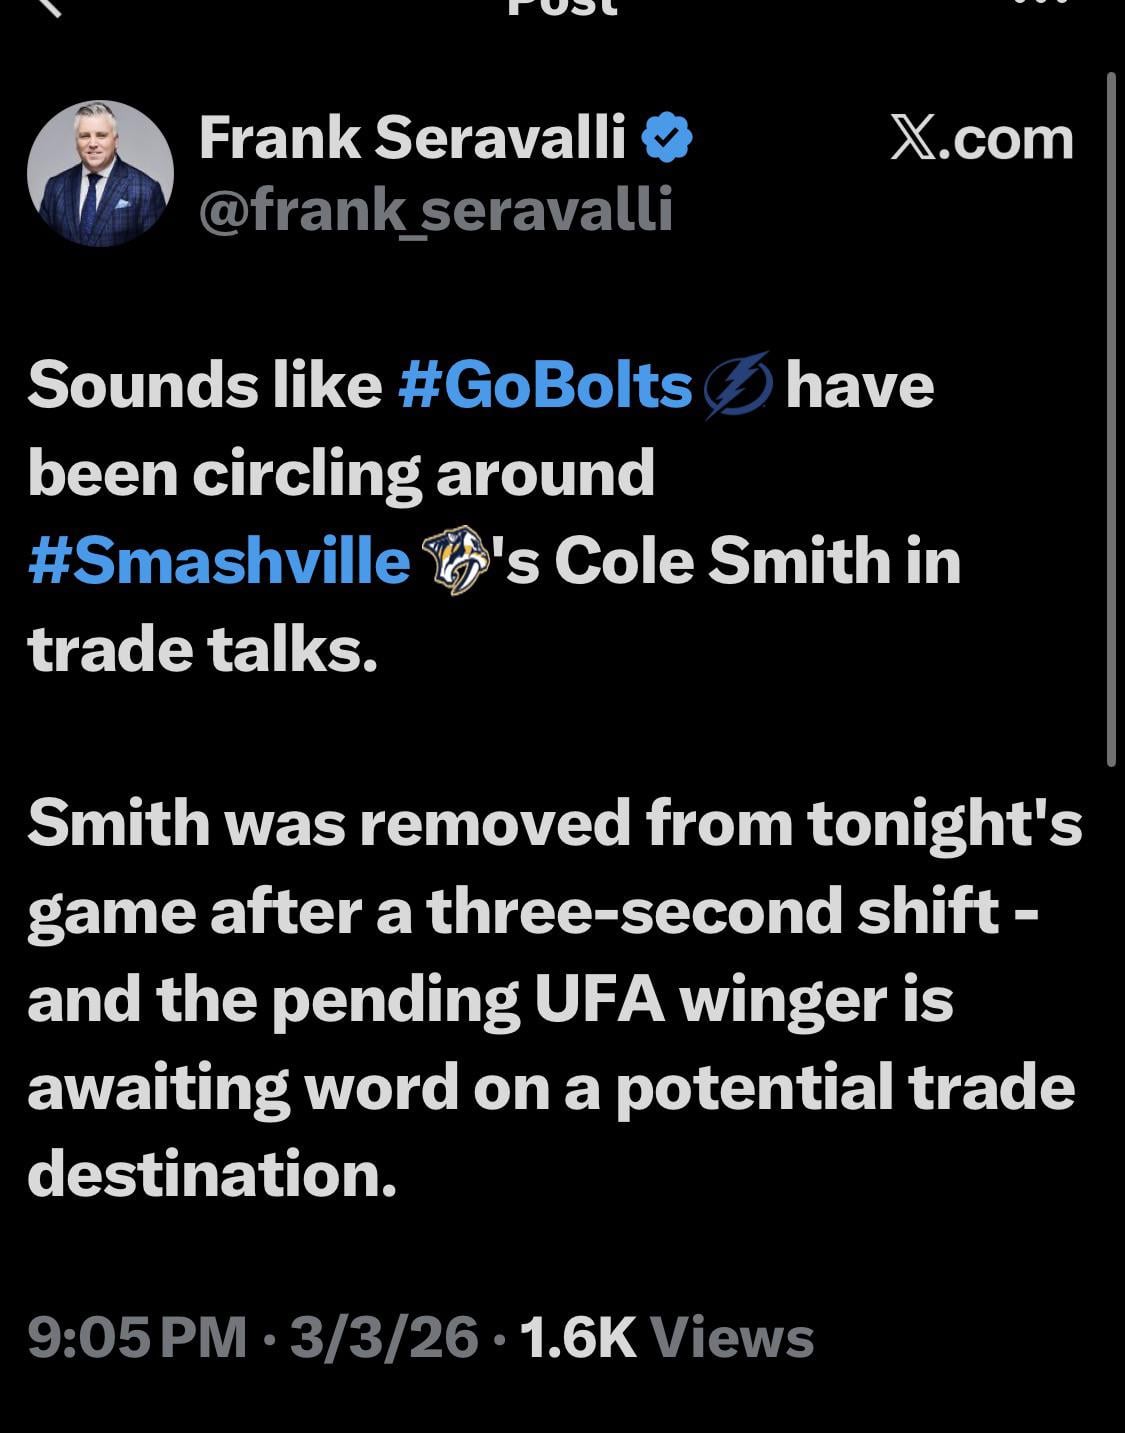This screenshot has width=1125, height=1433.
Task: Tap the 3/3/26 post date
Action: click(384, 1337)
